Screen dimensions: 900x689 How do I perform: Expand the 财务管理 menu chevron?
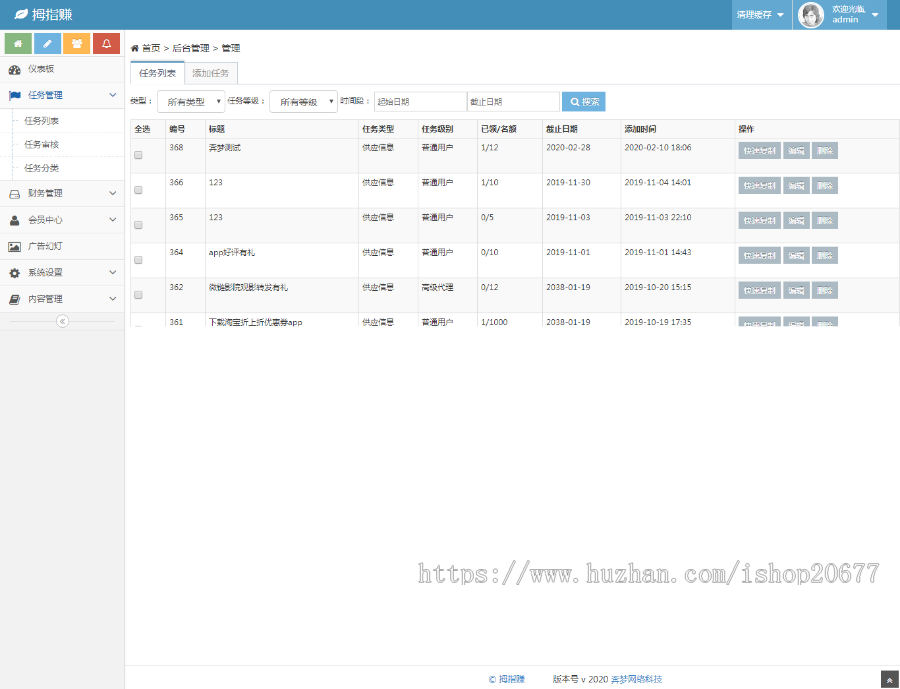click(x=113, y=193)
